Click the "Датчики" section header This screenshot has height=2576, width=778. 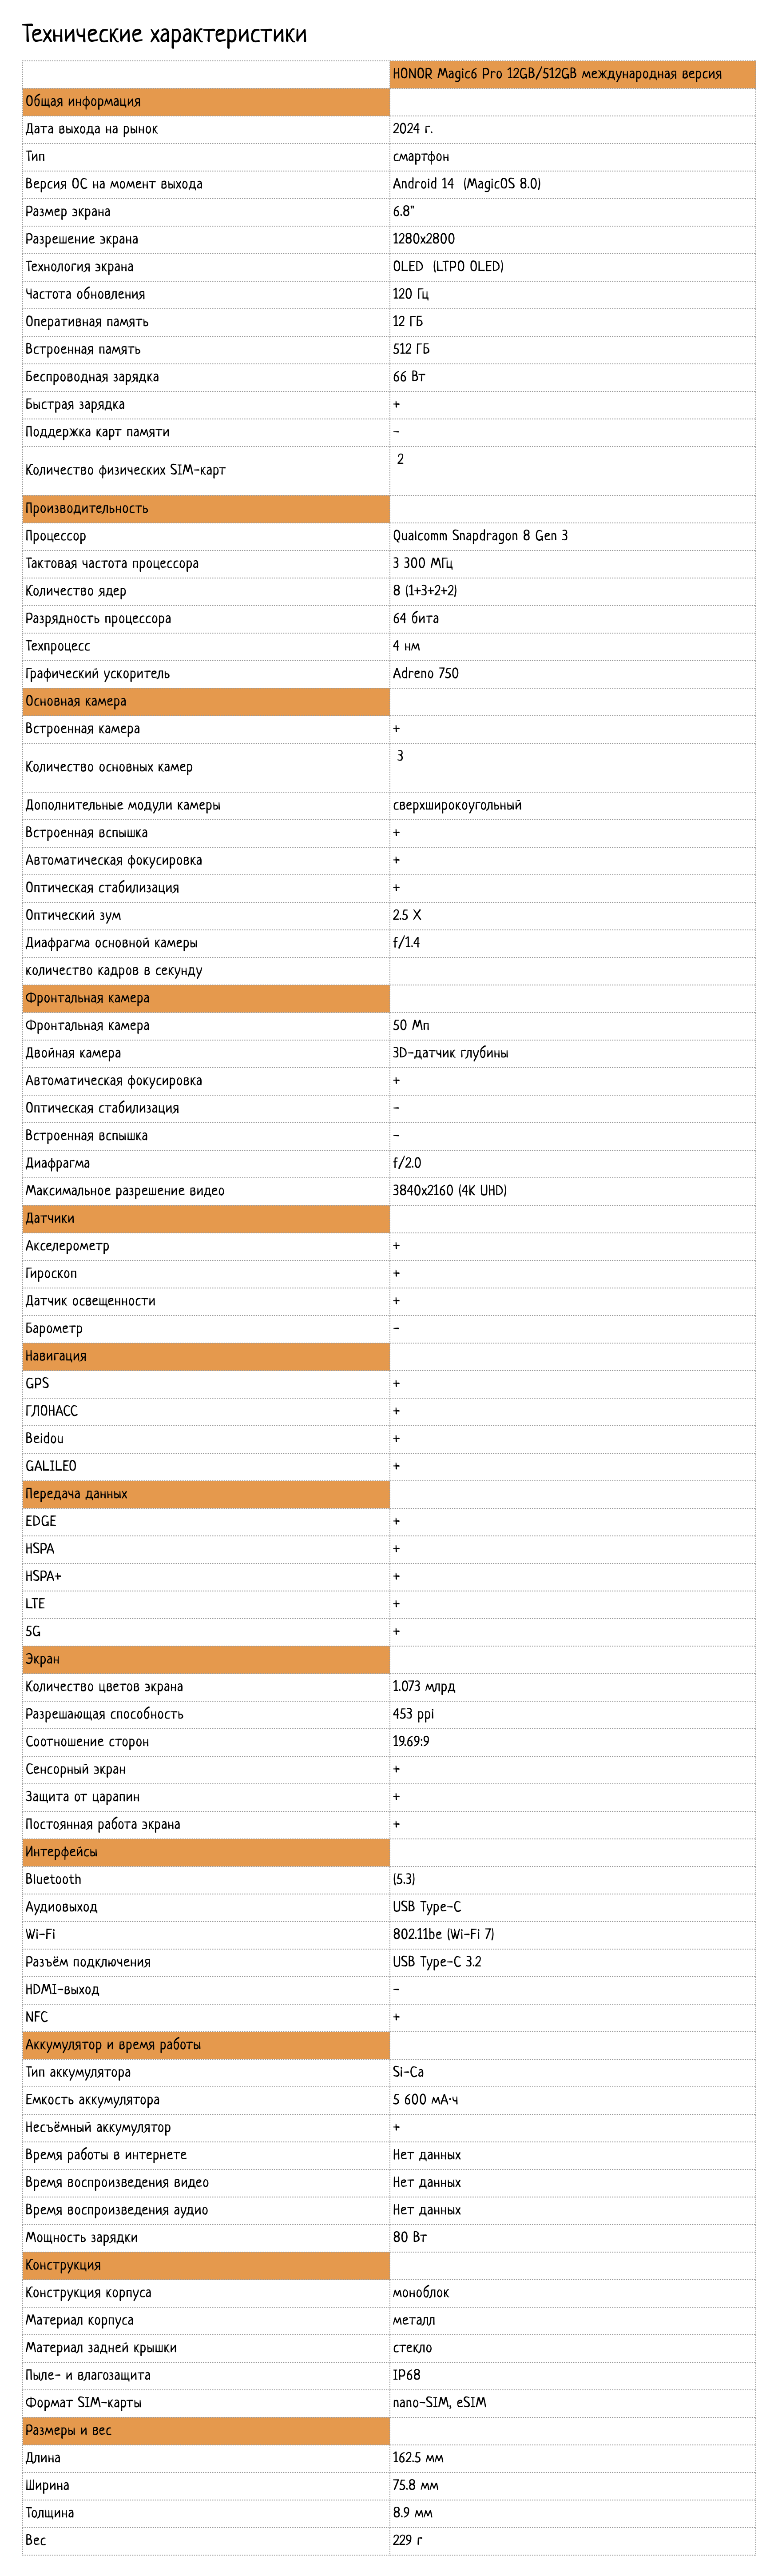click(50, 1218)
